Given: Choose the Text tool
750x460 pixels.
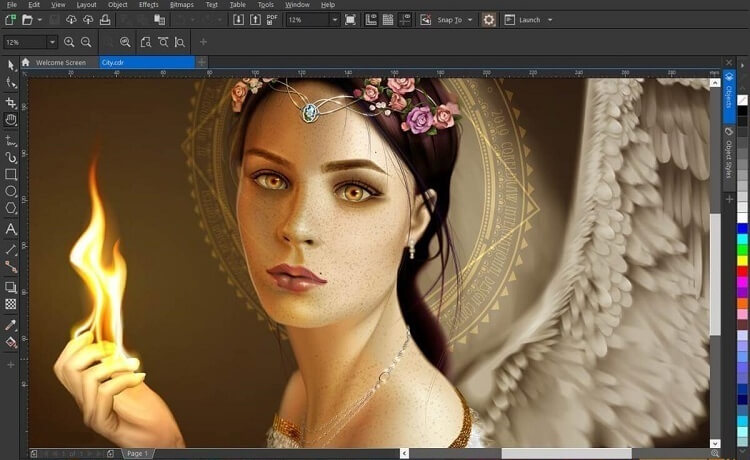Looking at the screenshot, I should [11, 229].
